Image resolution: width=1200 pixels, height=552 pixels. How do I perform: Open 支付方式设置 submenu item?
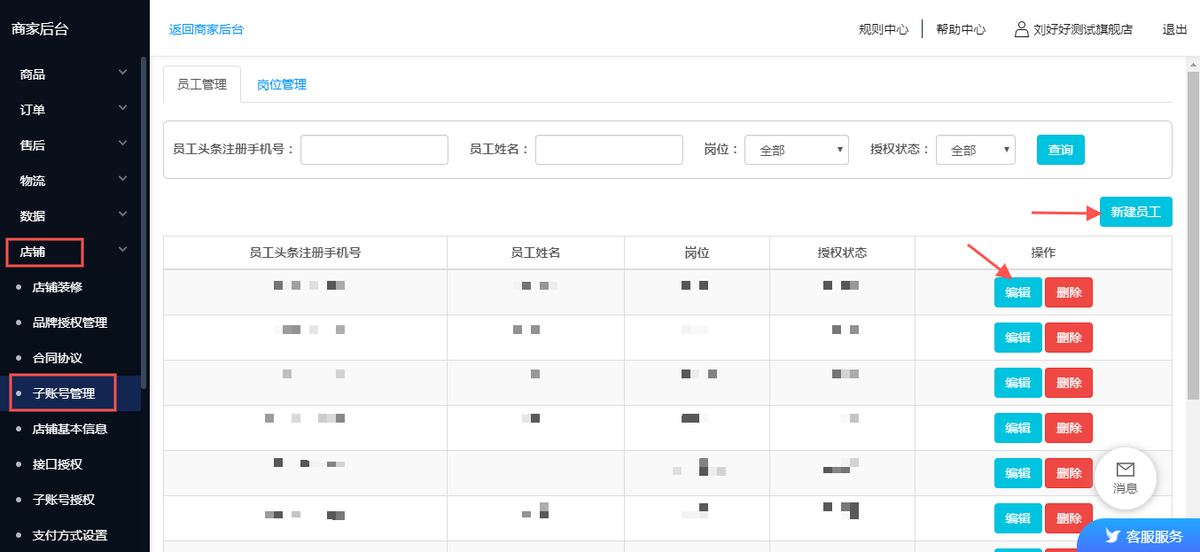70,535
